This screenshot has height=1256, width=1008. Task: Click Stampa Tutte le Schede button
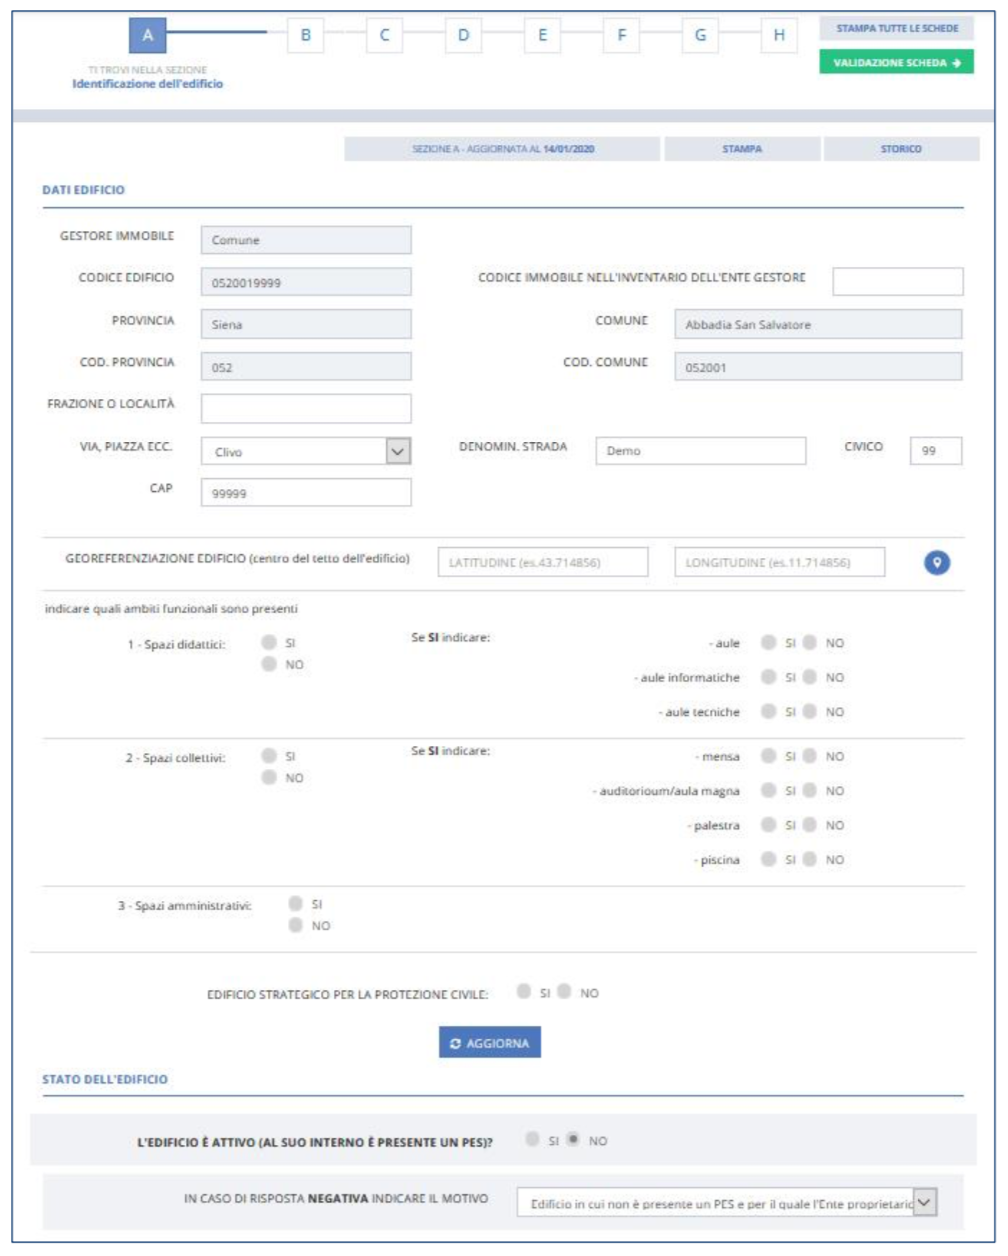(896, 28)
